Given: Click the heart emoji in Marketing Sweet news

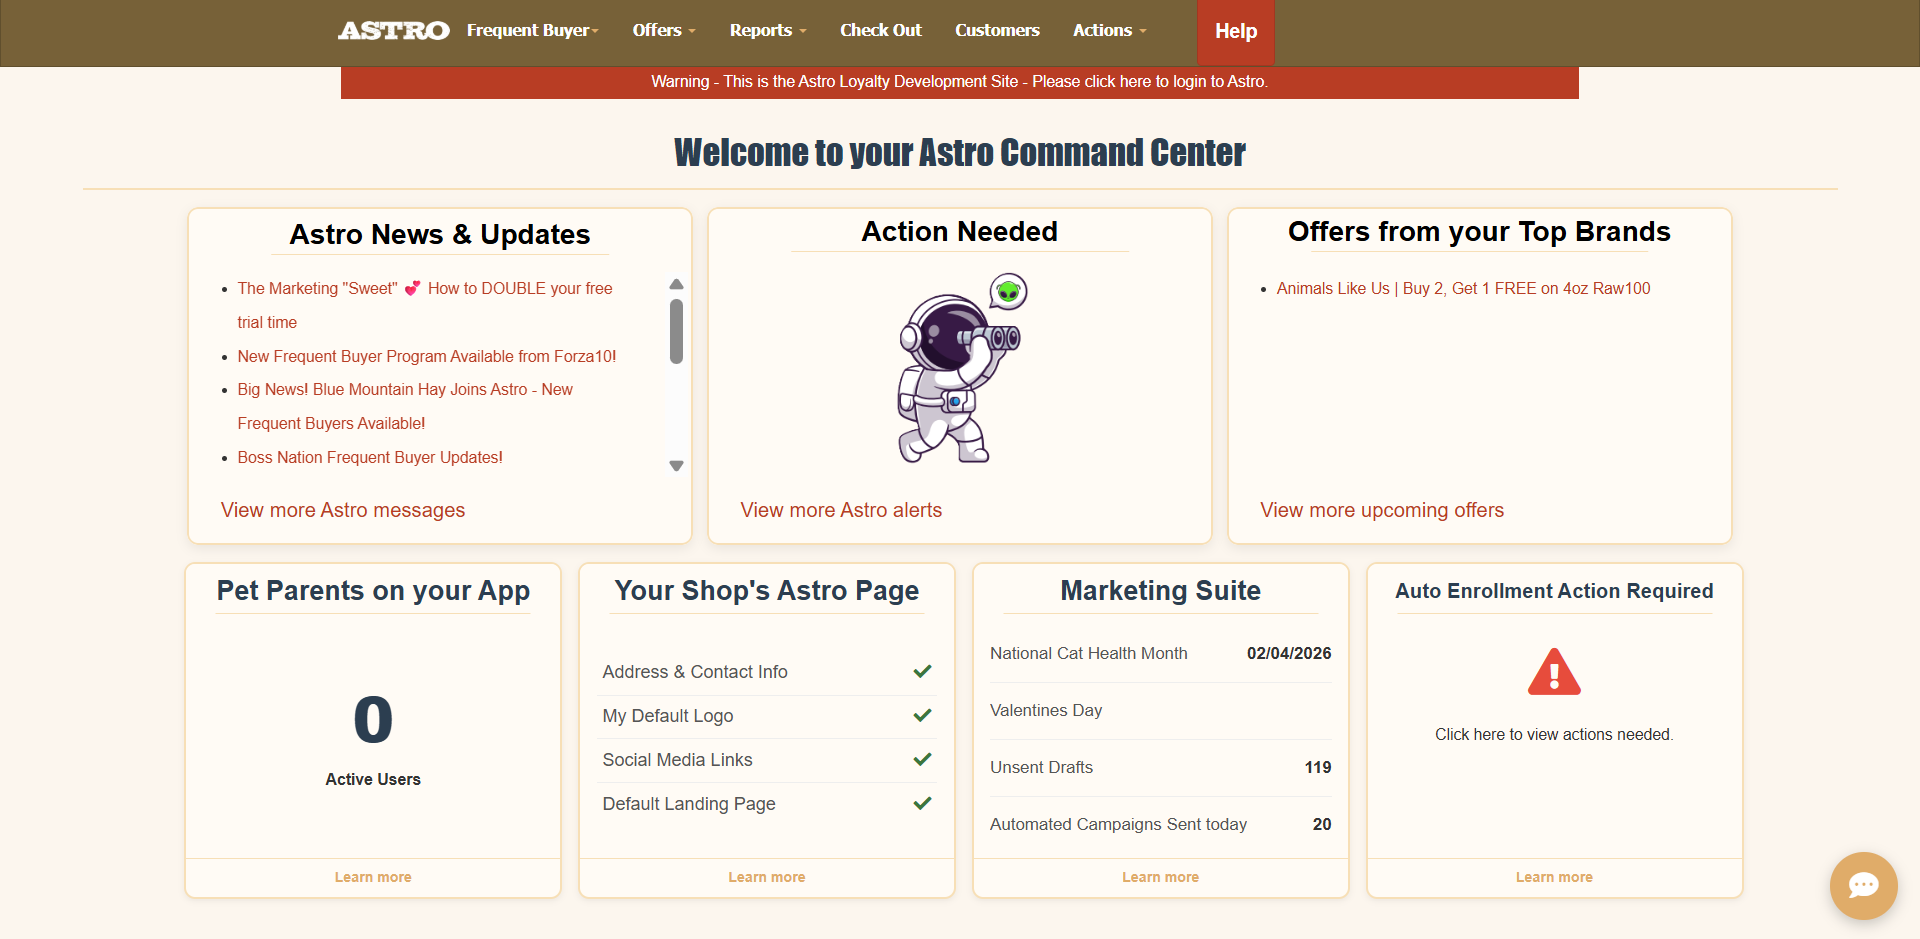Looking at the screenshot, I should (412, 289).
